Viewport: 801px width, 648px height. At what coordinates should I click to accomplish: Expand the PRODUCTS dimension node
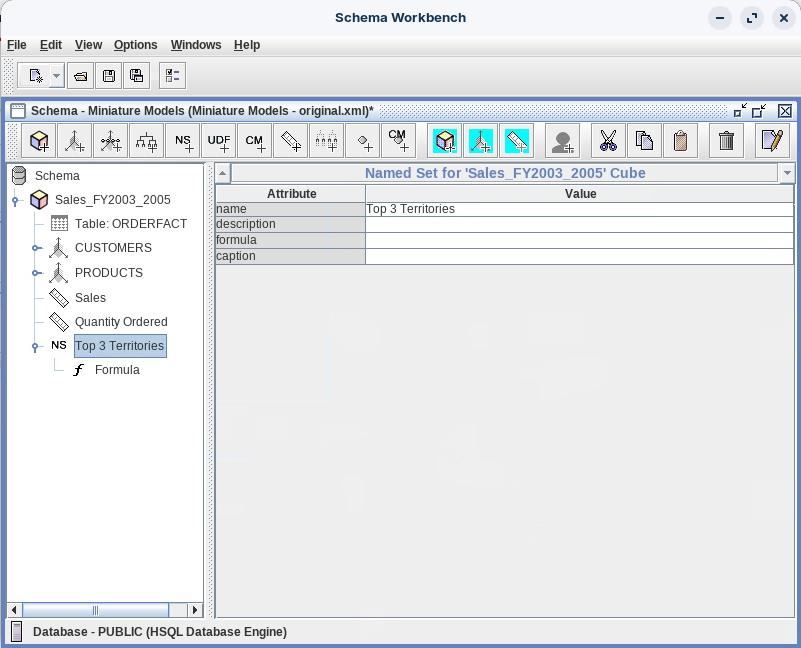(x=36, y=273)
